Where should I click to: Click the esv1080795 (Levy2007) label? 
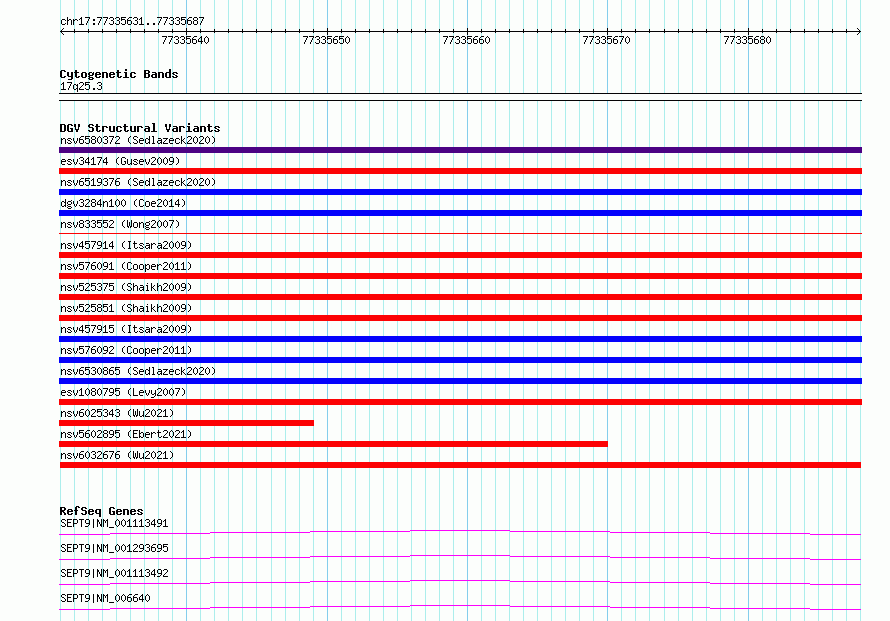(123, 392)
